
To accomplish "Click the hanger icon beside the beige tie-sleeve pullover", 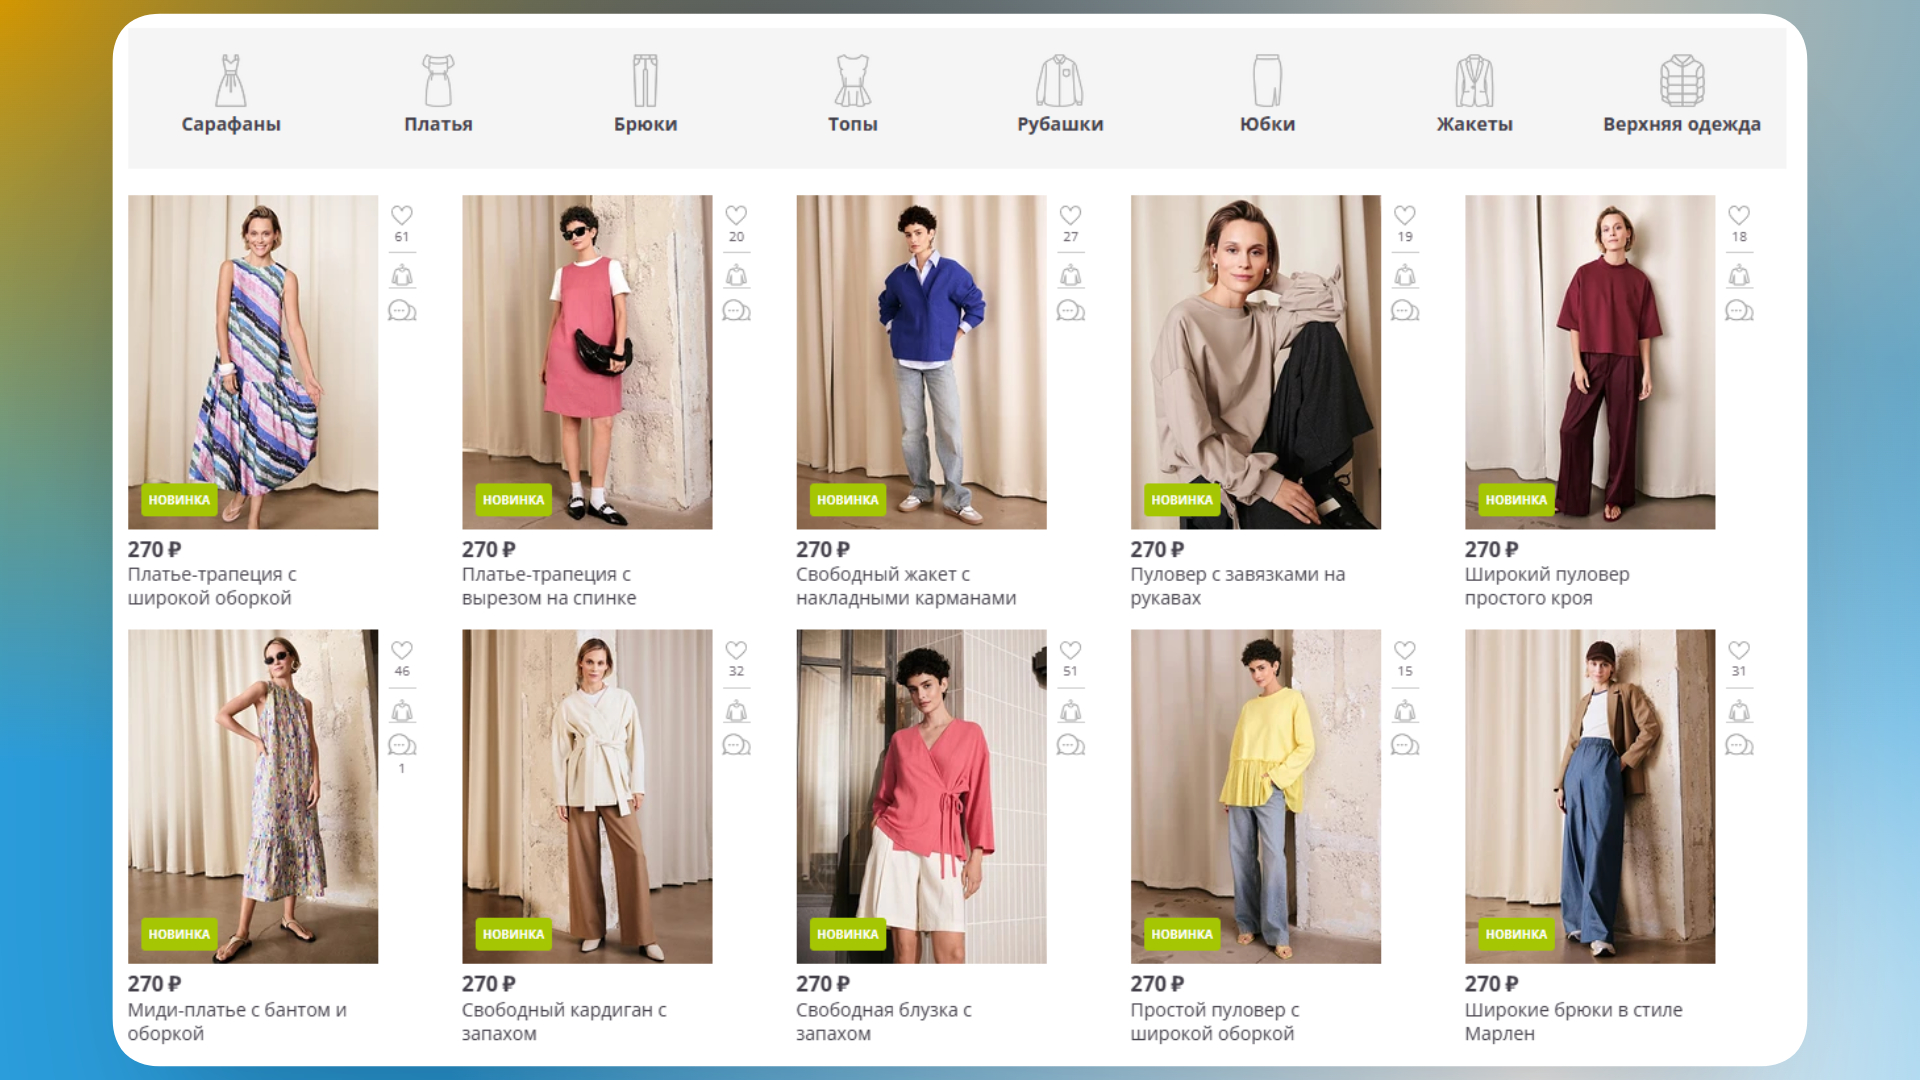I will [1404, 276].
